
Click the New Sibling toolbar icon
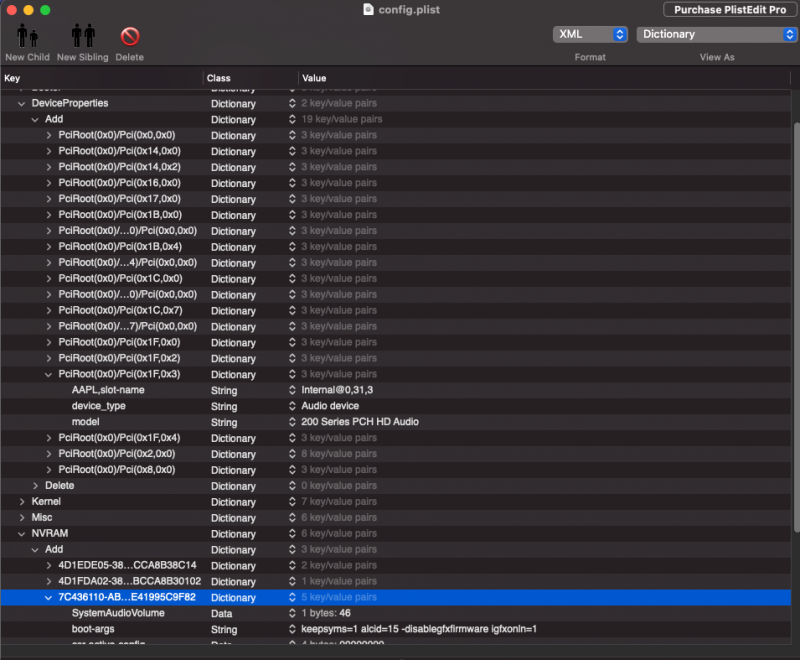[81, 37]
